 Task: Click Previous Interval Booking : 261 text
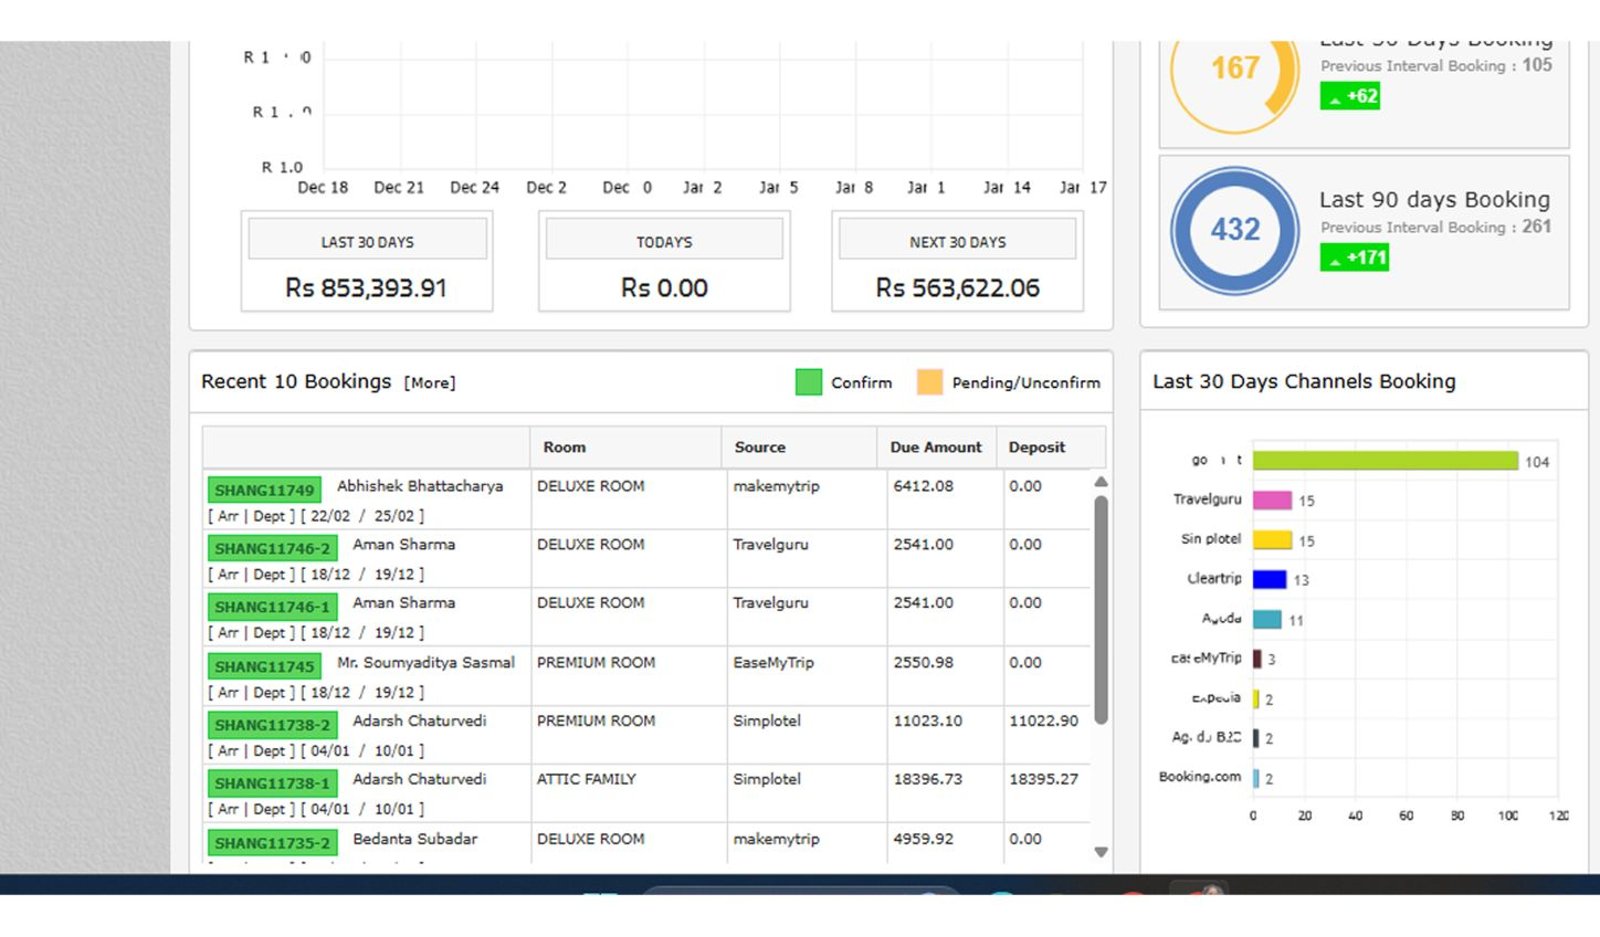pyautogui.click(x=1435, y=227)
